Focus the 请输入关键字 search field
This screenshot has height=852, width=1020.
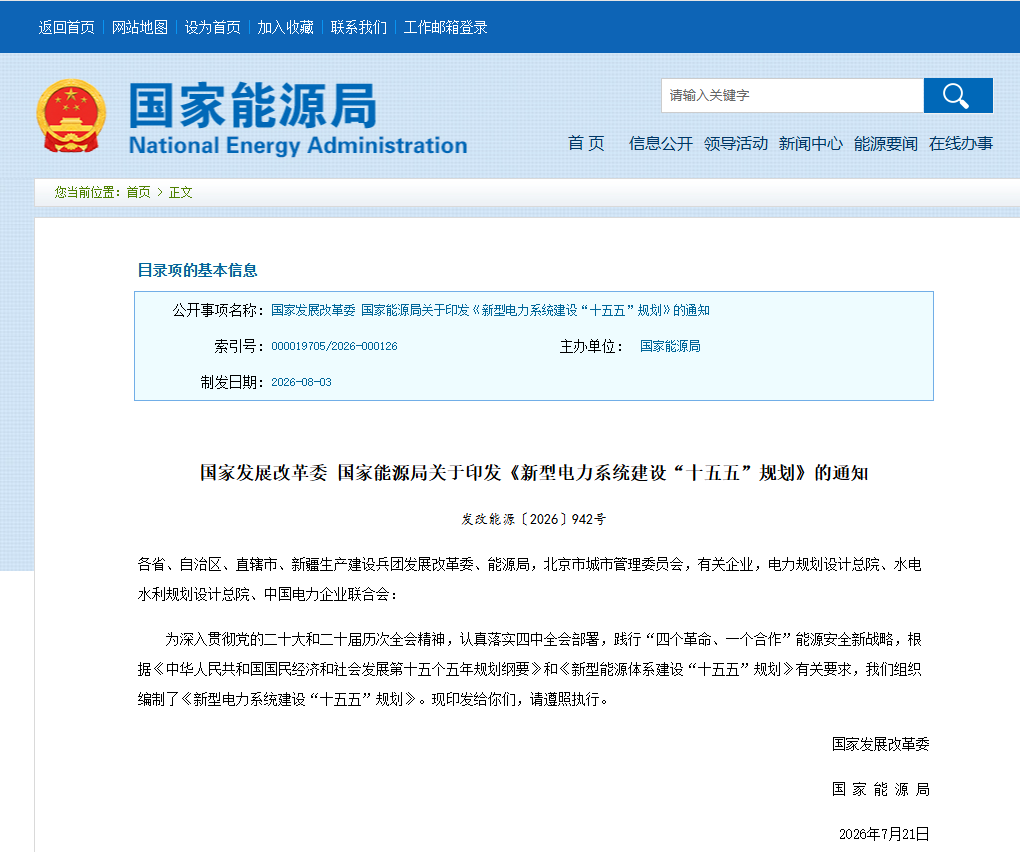(792, 96)
